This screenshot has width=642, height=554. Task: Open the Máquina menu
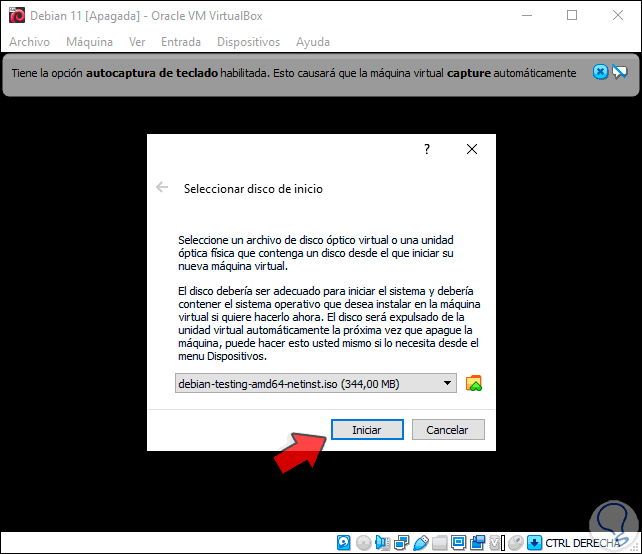pos(89,42)
